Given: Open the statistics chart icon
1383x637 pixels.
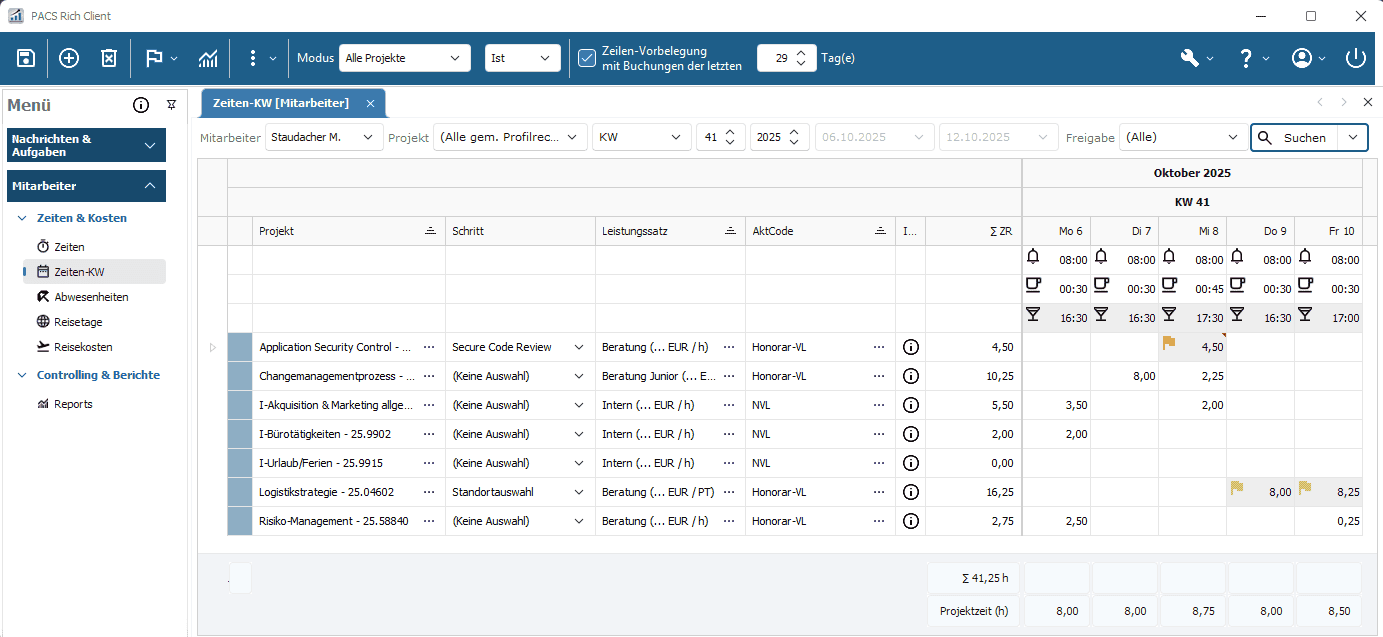Looking at the screenshot, I should pos(207,57).
